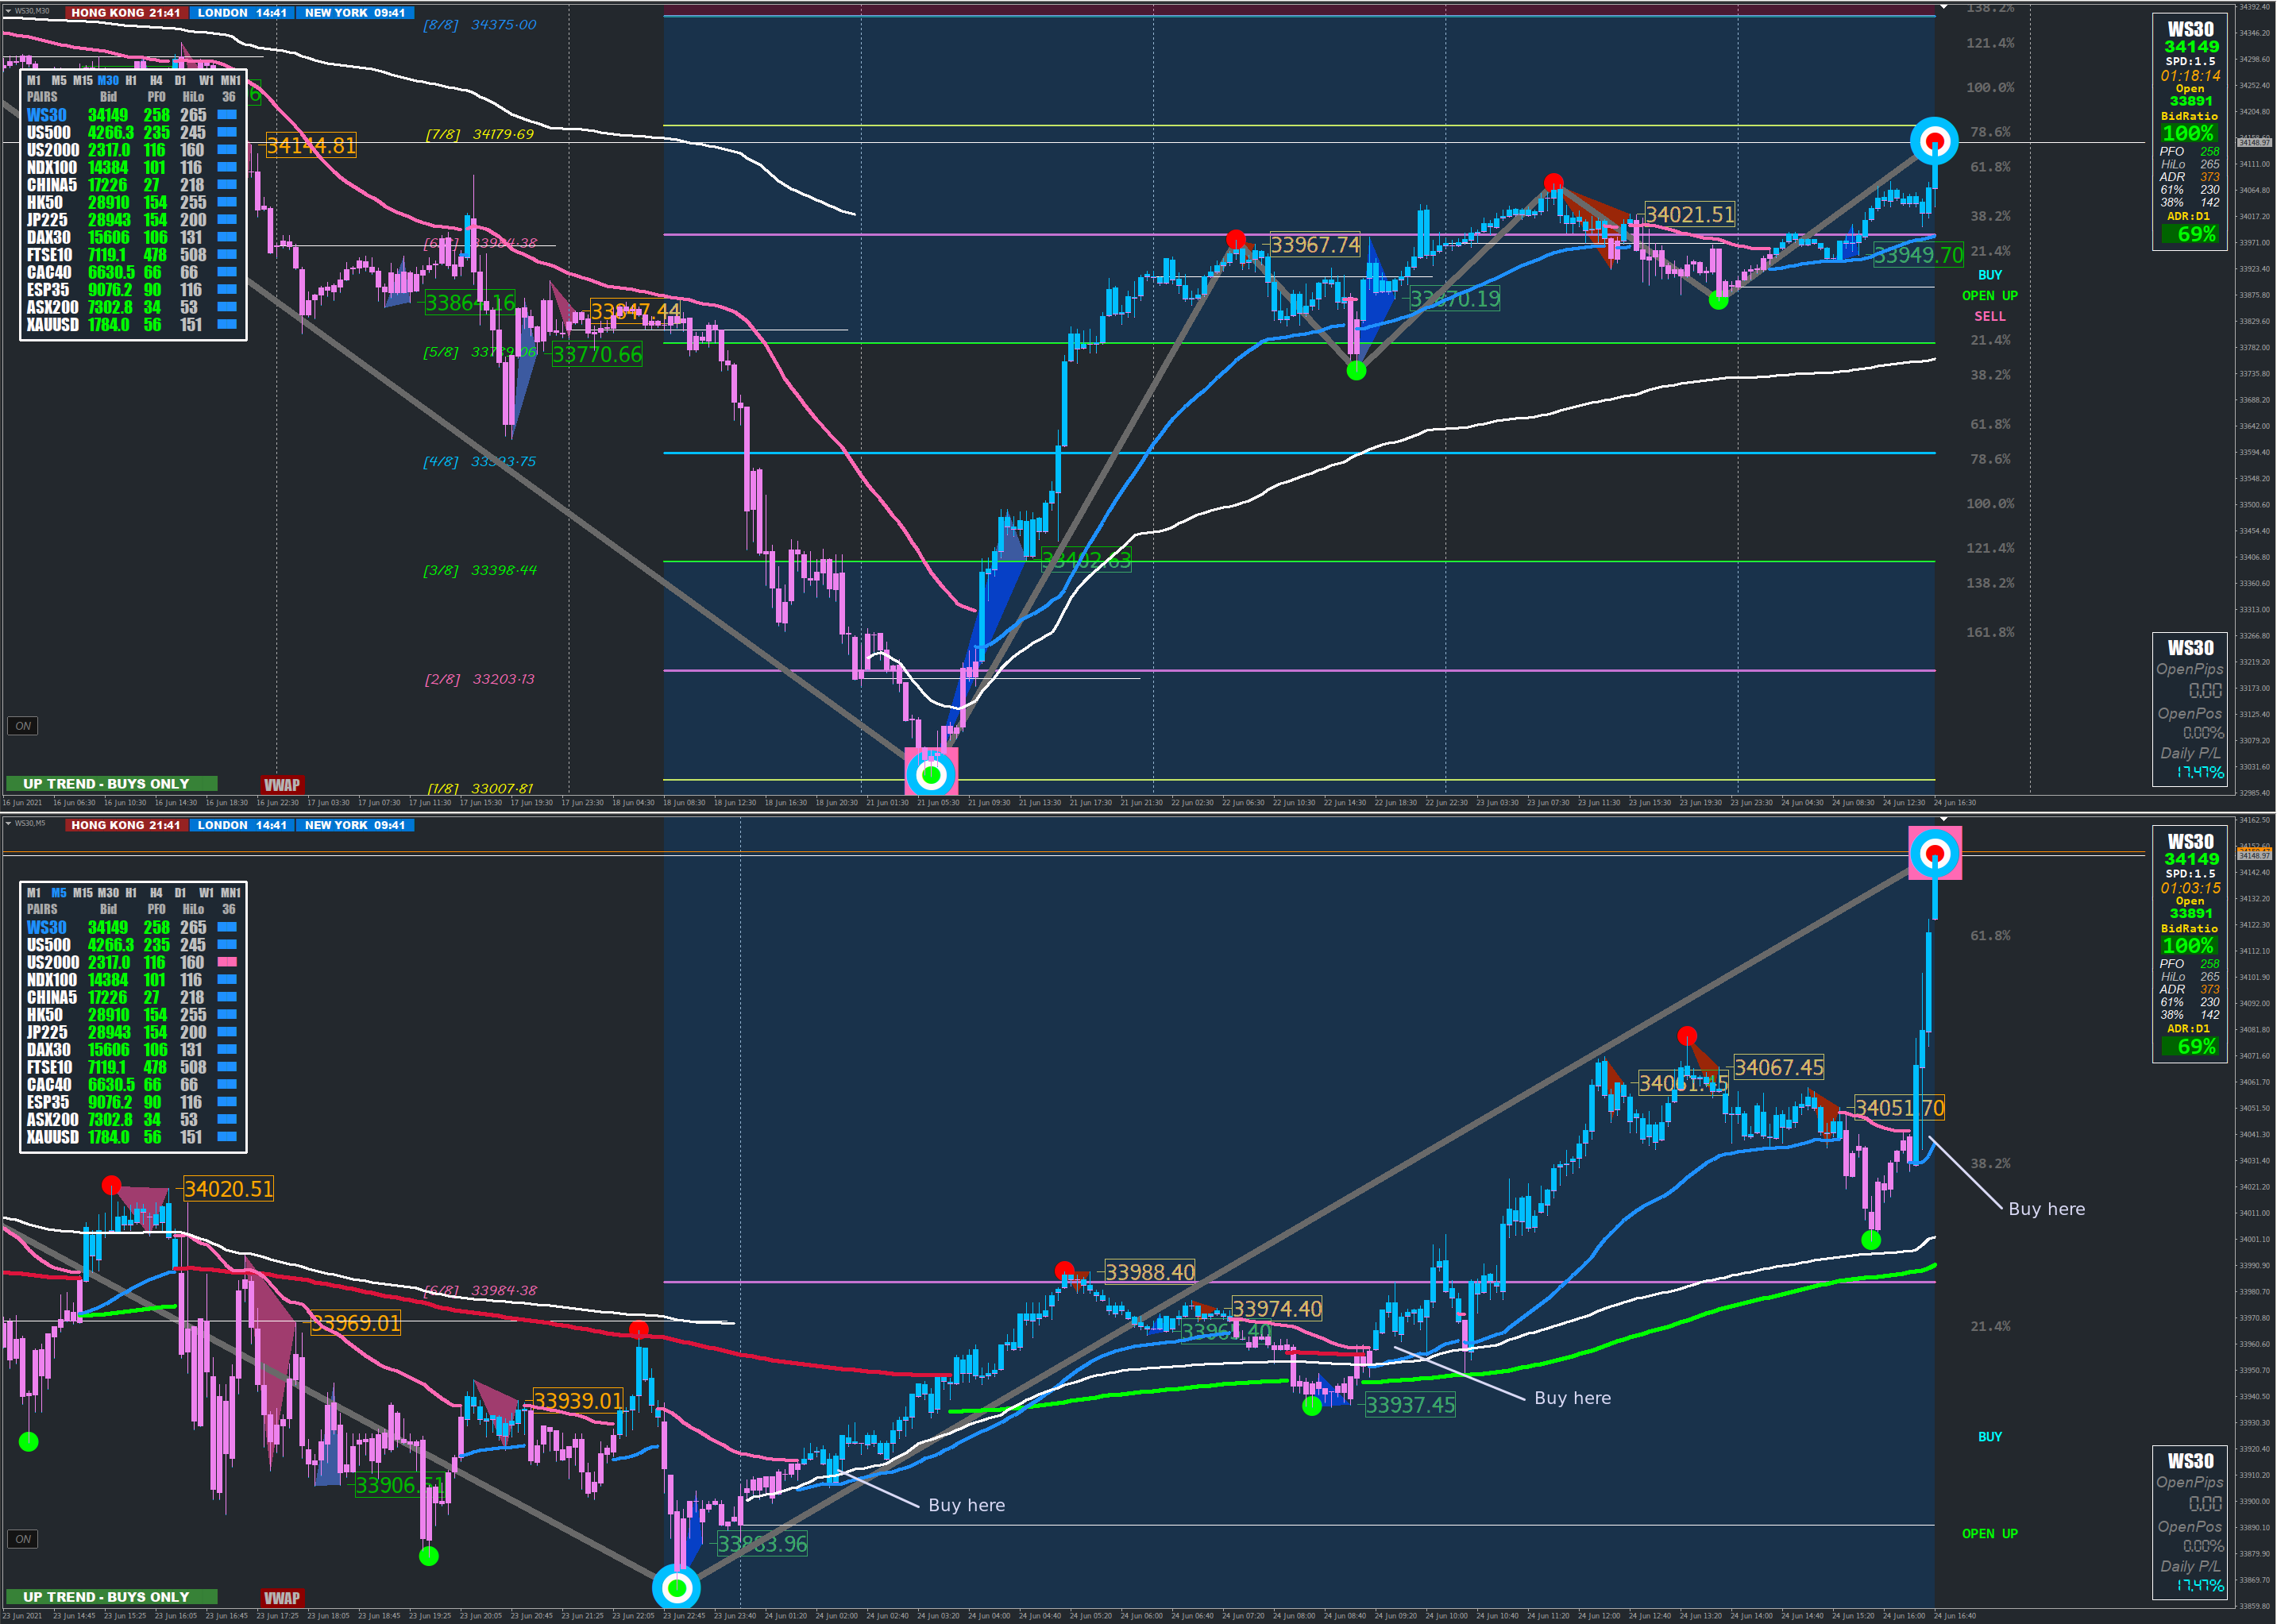Click red dot beside 34020.51 label in lower chart

click(x=111, y=1185)
